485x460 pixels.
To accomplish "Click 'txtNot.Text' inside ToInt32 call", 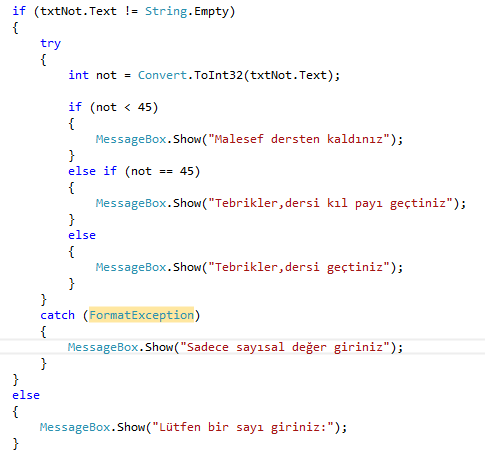I will point(288,75).
